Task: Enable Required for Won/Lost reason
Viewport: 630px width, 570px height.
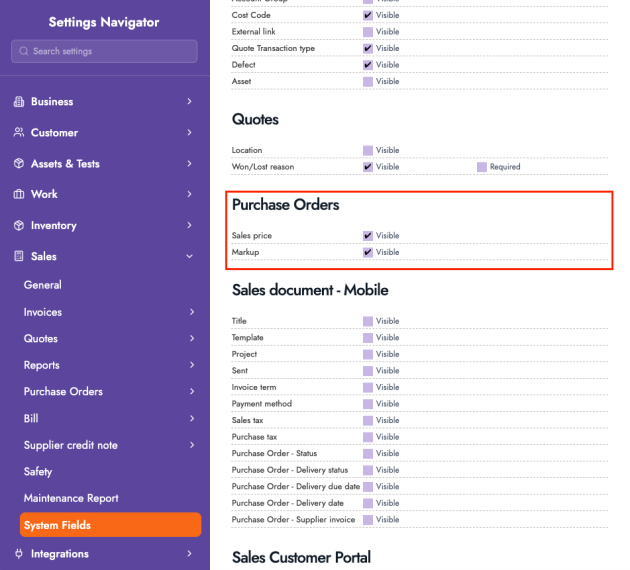Action: pos(482,167)
